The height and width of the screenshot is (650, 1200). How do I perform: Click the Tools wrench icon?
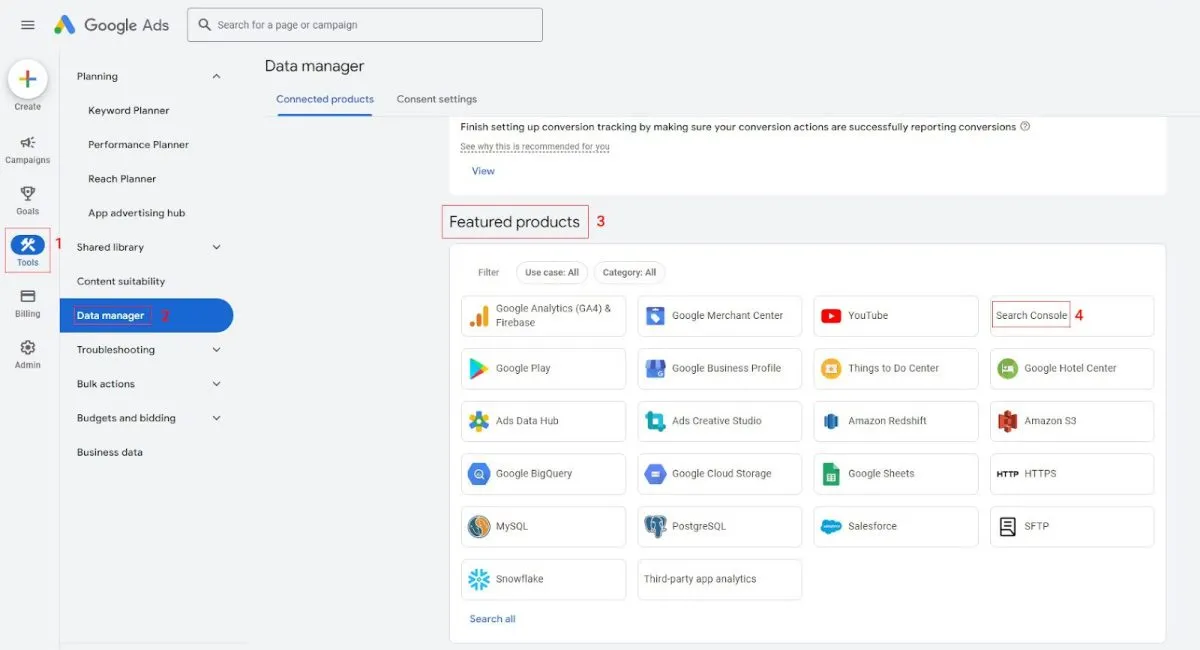click(x=28, y=246)
